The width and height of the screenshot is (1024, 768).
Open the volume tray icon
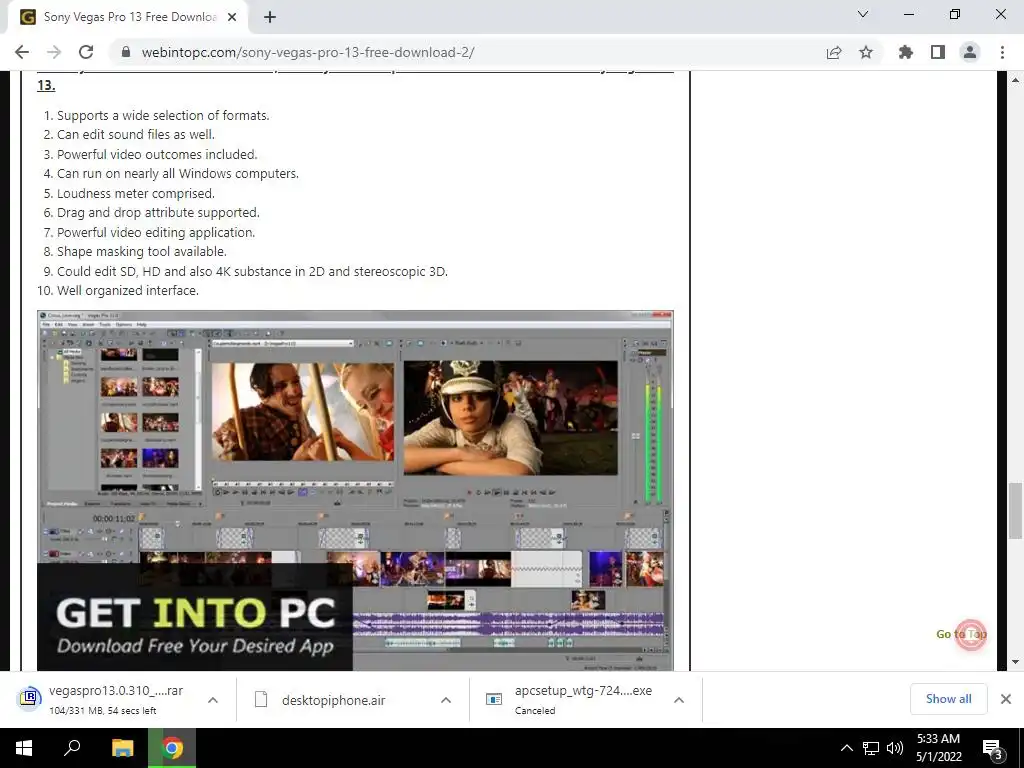895,748
